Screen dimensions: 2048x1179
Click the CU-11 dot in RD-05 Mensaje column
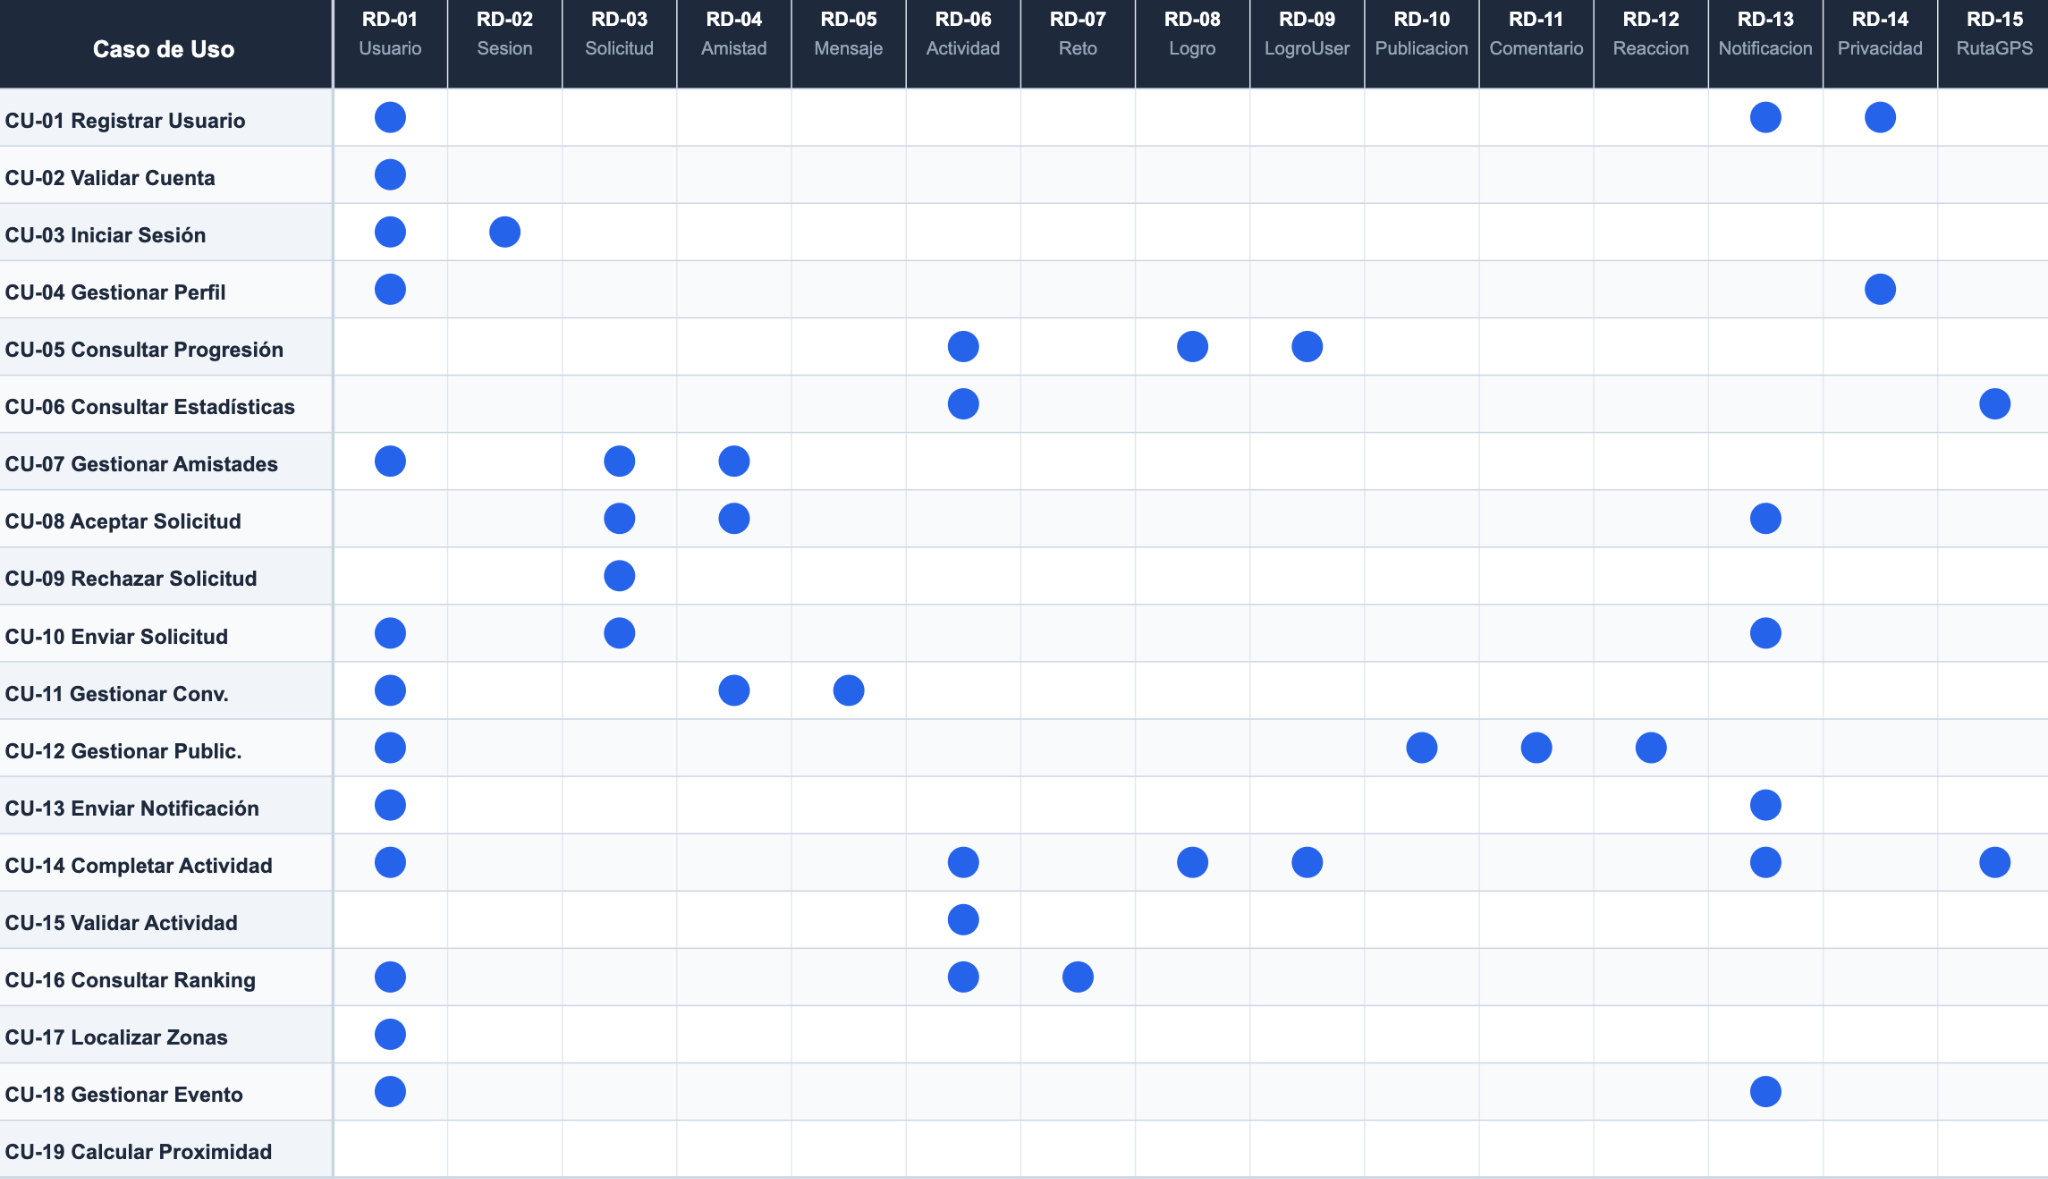click(x=848, y=690)
